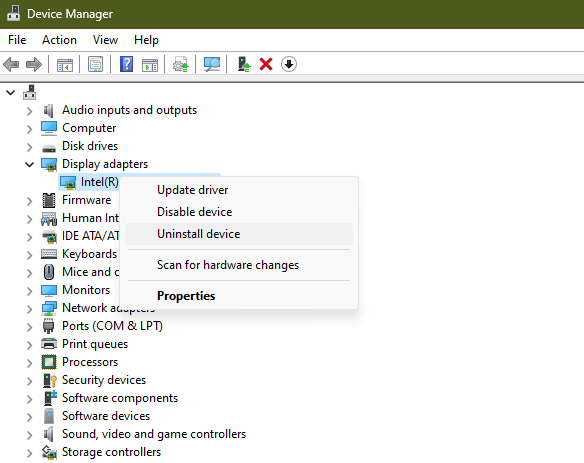Click the Disable device down-arrow icon
Screen dimensions: 584x463
point(289,64)
